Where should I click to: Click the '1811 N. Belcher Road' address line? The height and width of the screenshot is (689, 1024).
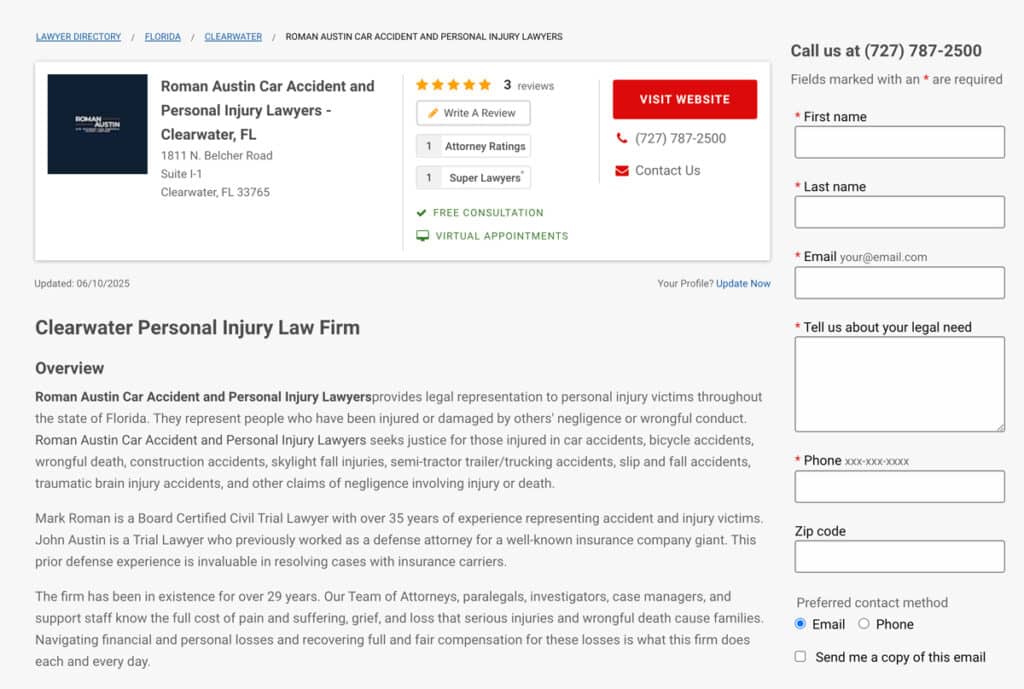216,155
